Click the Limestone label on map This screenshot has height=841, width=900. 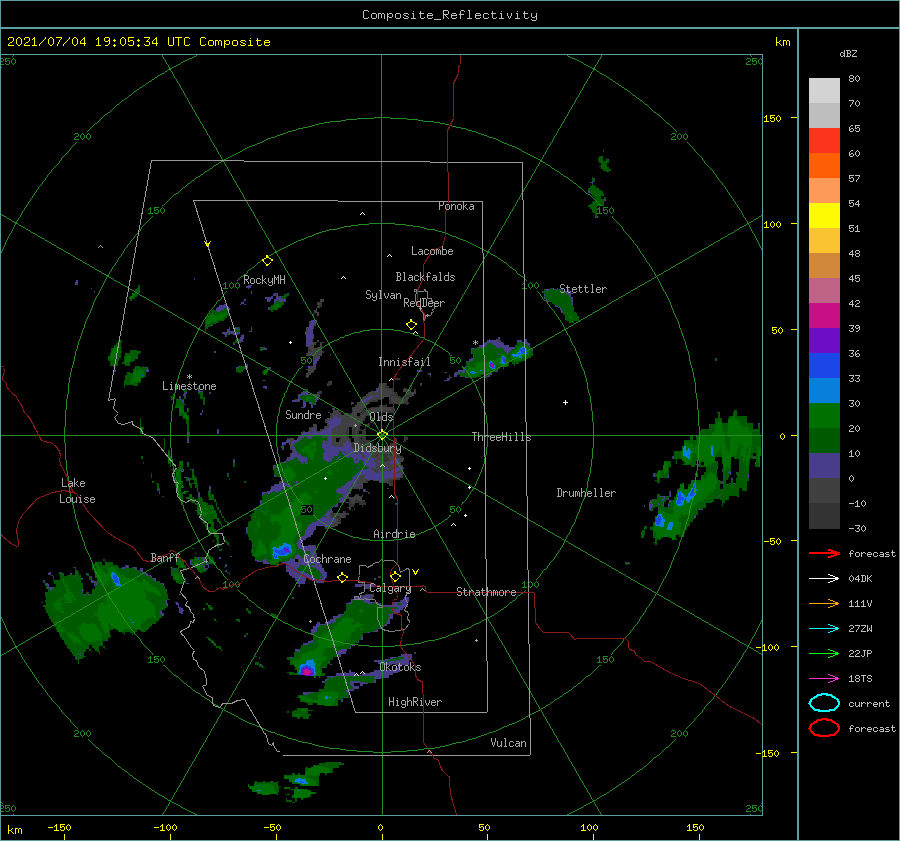tap(189, 386)
